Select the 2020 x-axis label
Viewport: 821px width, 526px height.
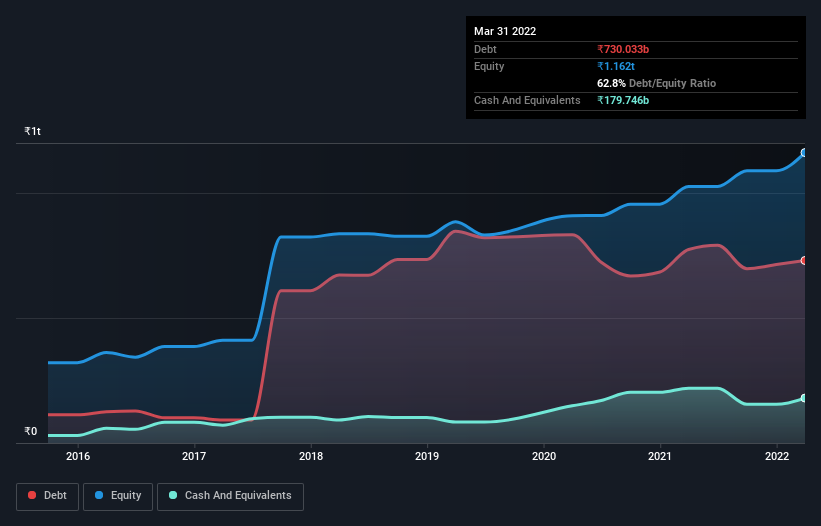pyautogui.click(x=544, y=456)
